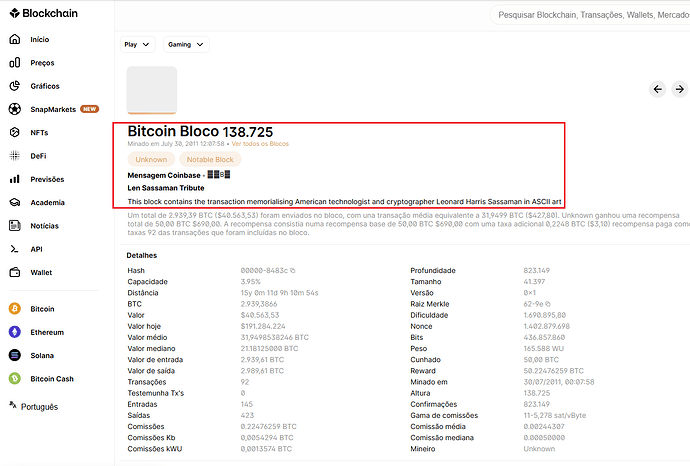Open the Solana sidebar link
The width and height of the screenshot is (690, 466).
point(42,356)
